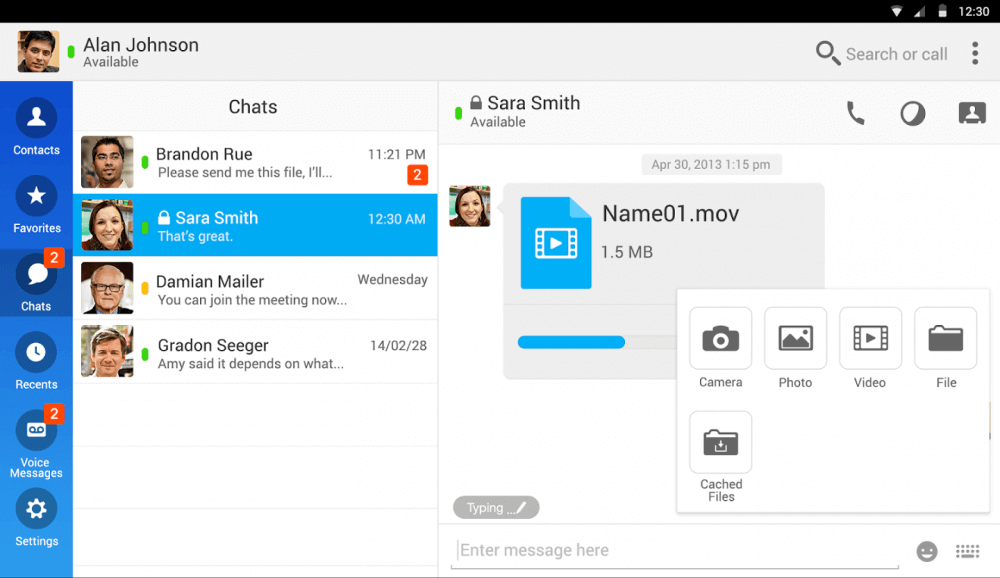Select the Sara Smith chat row

point(255,225)
